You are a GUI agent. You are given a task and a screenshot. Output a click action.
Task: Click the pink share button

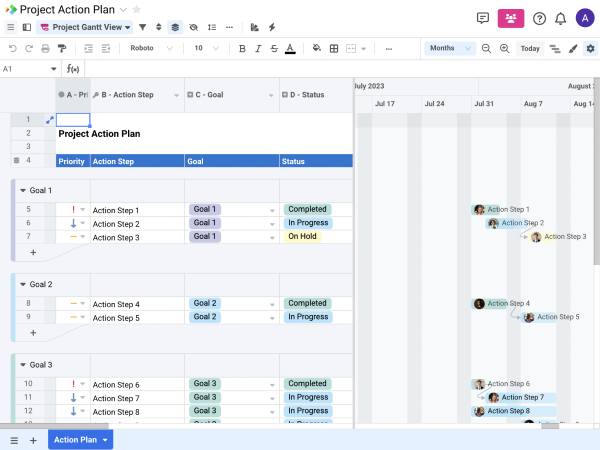[511, 18]
